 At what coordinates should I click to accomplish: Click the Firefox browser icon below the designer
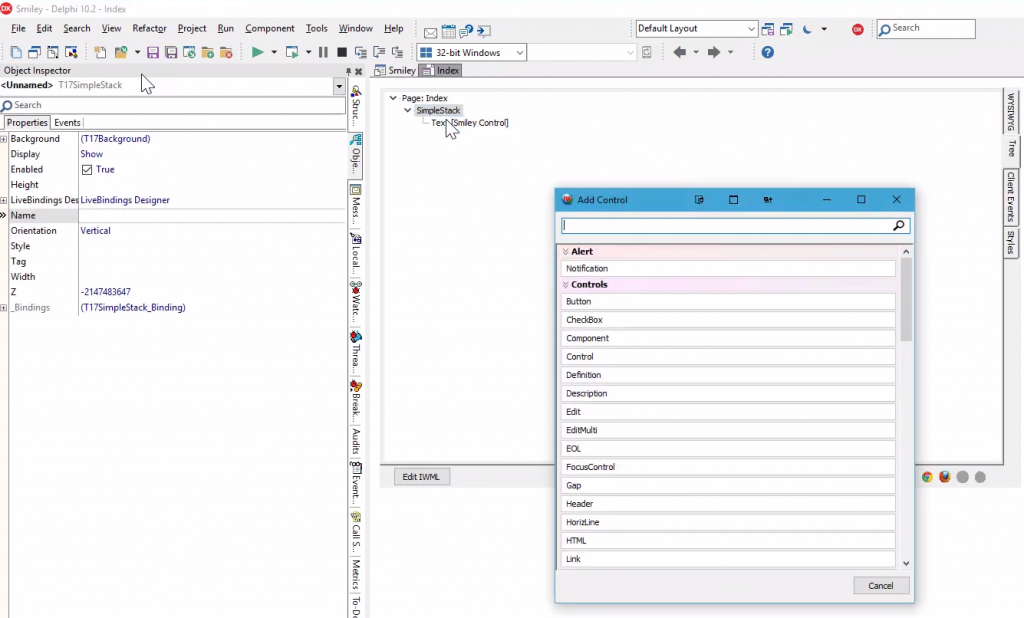tap(944, 477)
